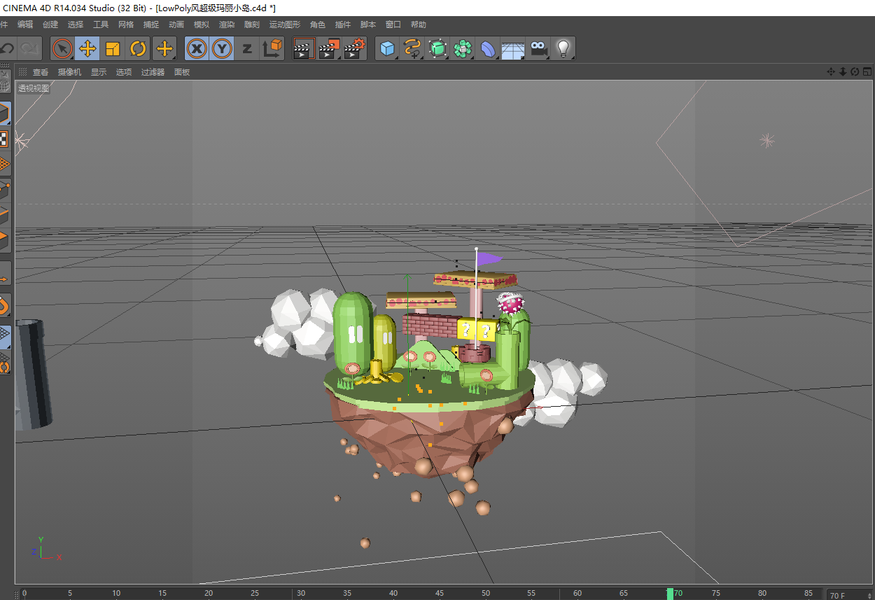Toggle the X axis lock
Screen dimensions: 875x600
click(x=196, y=49)
